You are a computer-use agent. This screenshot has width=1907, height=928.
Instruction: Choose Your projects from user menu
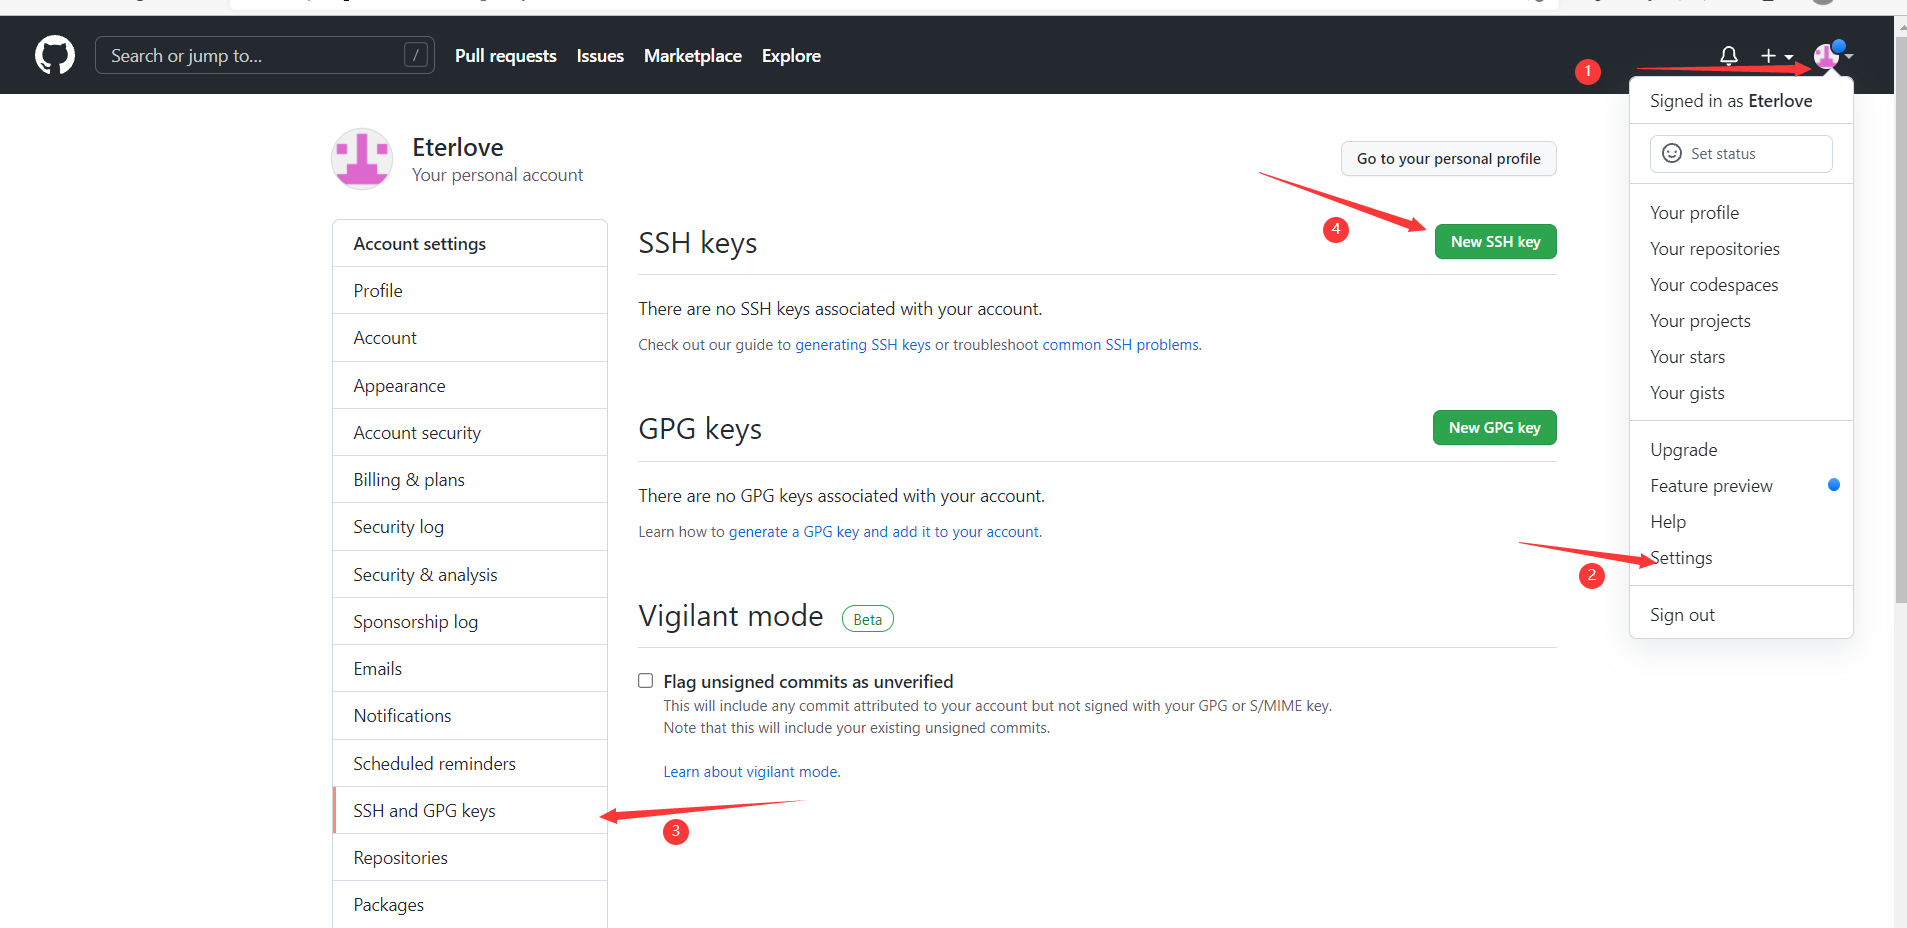pyautogui.click(x=1741, y=321)
